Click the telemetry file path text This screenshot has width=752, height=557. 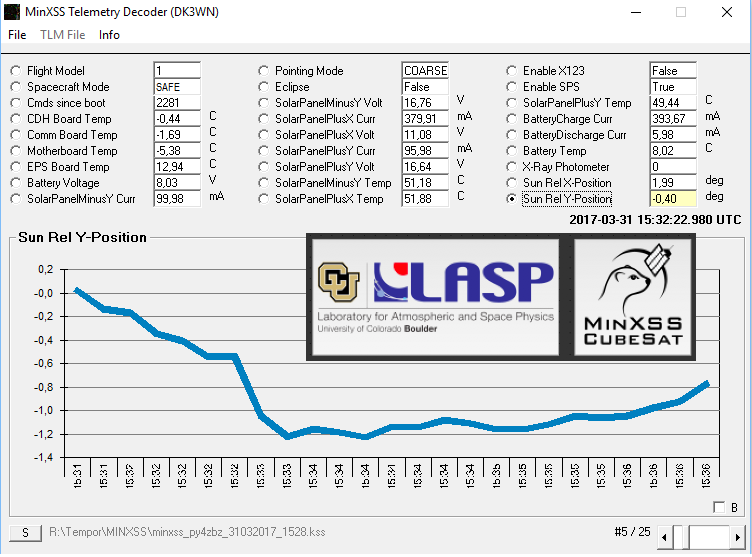[187, 532]
